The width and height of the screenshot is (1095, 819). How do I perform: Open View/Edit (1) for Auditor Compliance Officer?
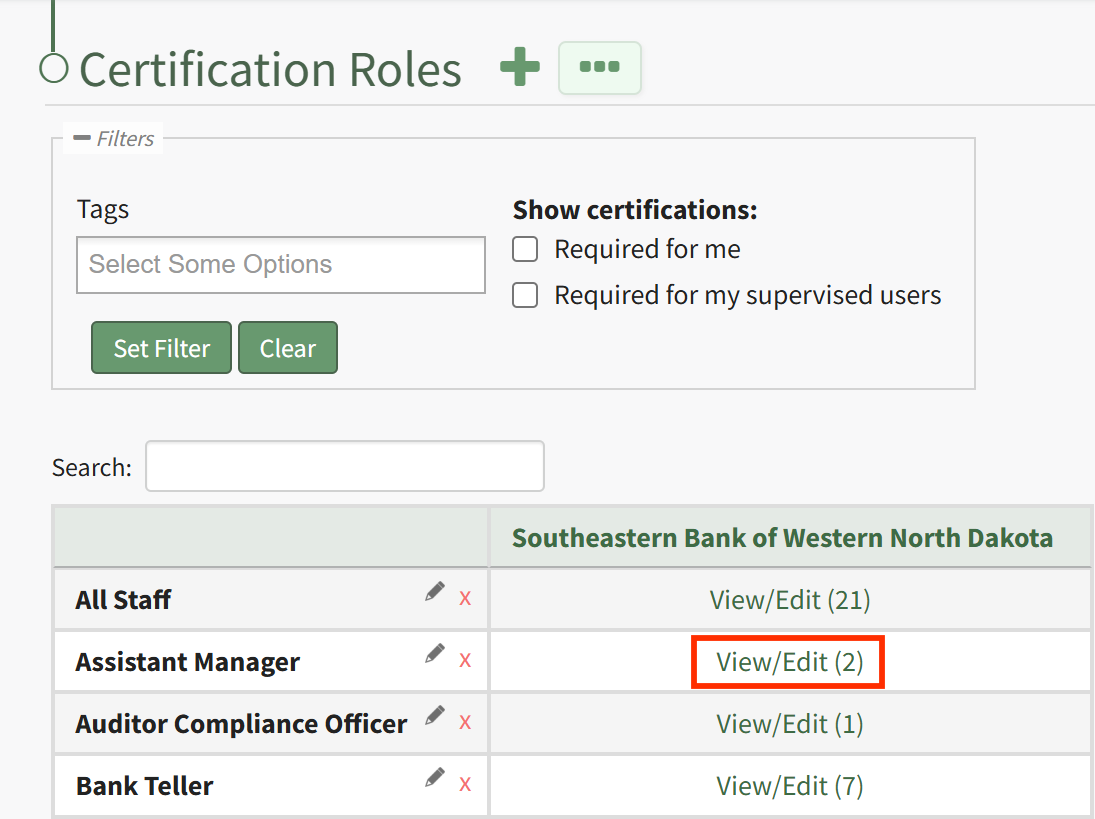click(x=790, y=724)
